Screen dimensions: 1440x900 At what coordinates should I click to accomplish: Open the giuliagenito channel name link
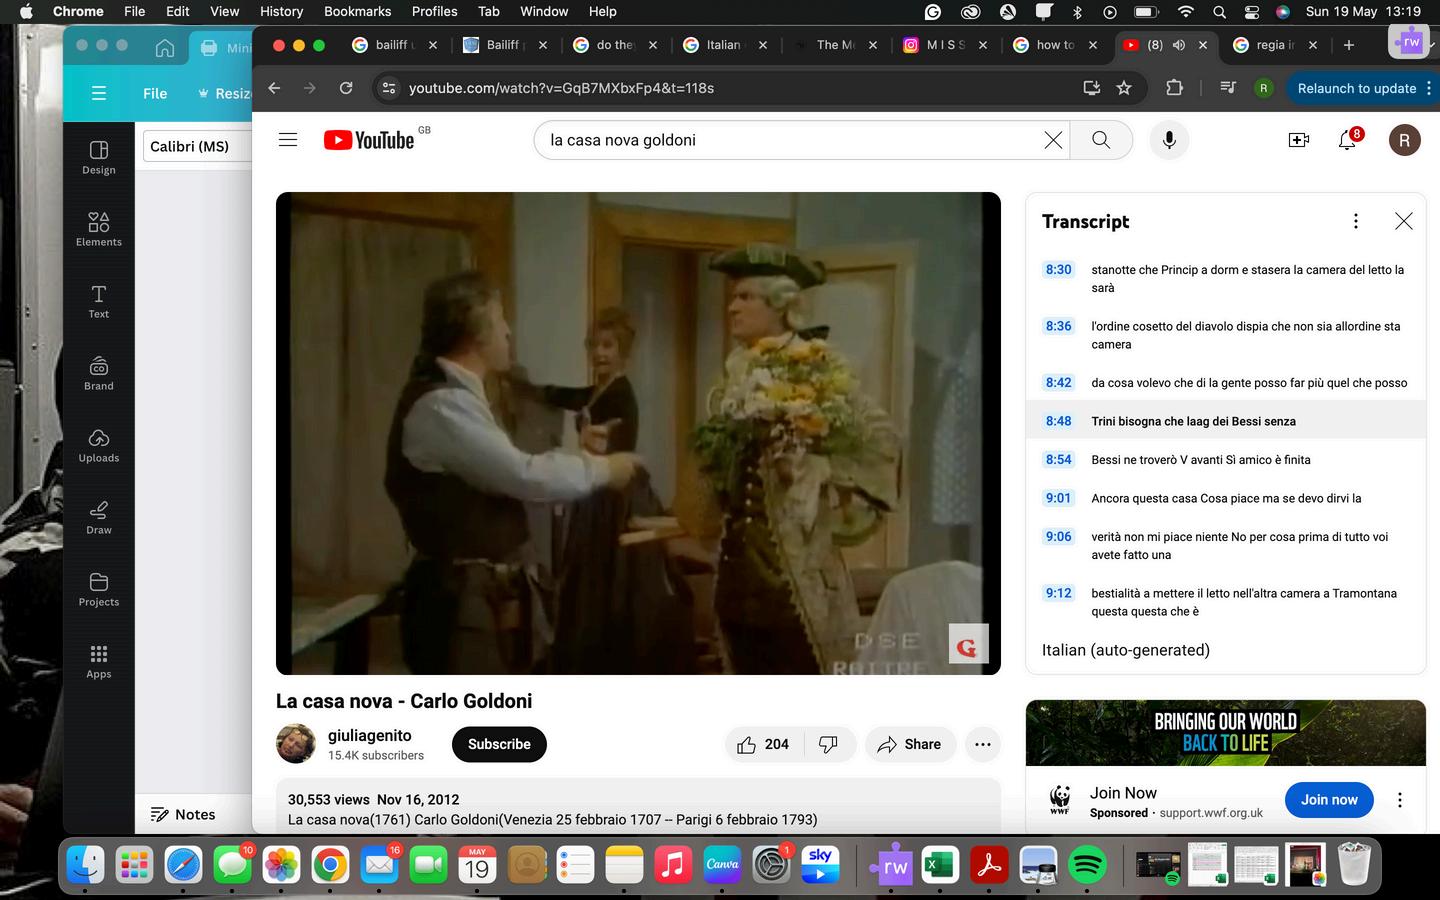[x=370, y=735]
